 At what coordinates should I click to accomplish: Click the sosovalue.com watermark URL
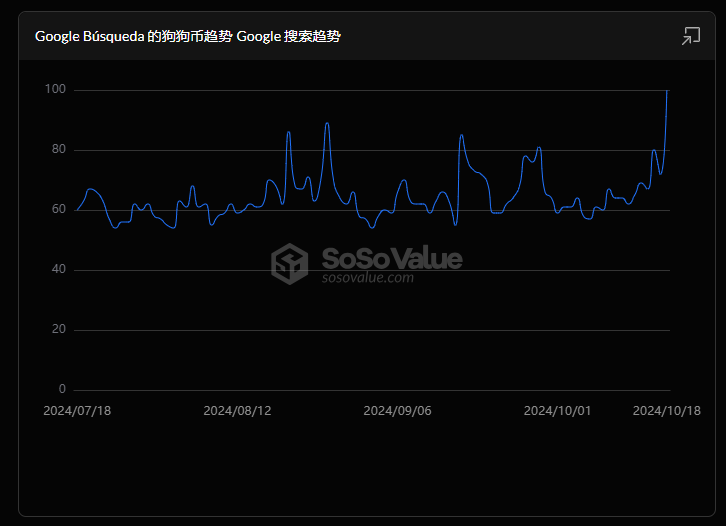coord(367,278)
